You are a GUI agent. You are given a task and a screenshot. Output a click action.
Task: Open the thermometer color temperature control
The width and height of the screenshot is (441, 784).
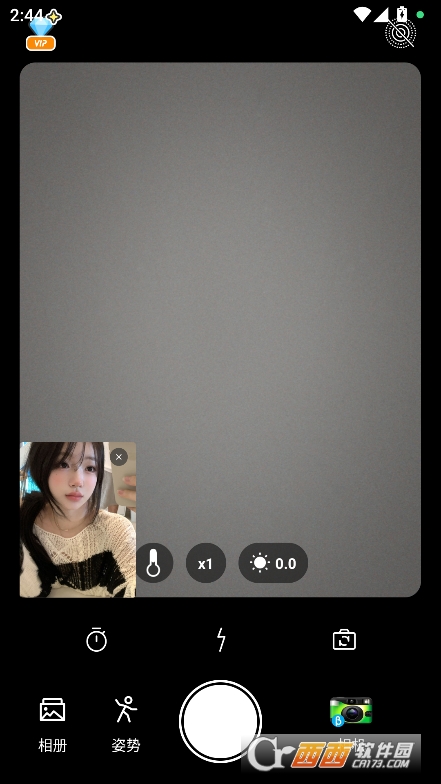coord(154,563)
